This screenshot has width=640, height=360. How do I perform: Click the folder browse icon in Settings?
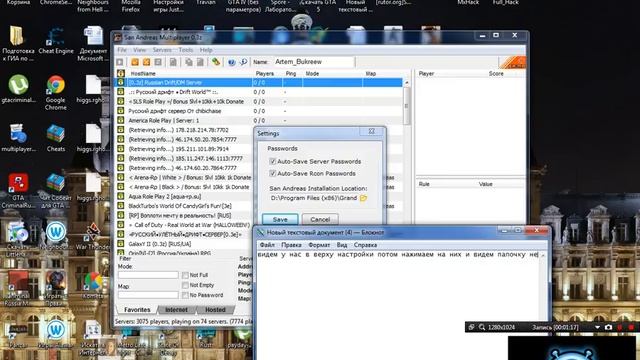(x=363, y=198)
